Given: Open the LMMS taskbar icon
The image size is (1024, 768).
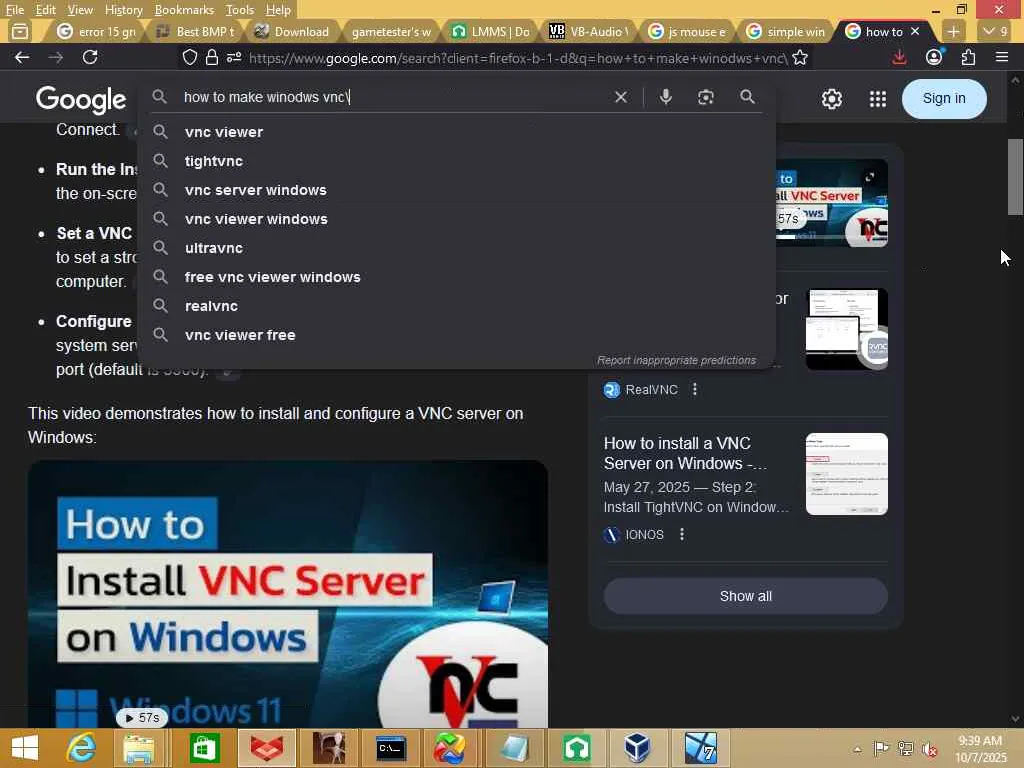Looking at the screenshot, I should coord(577,748).
